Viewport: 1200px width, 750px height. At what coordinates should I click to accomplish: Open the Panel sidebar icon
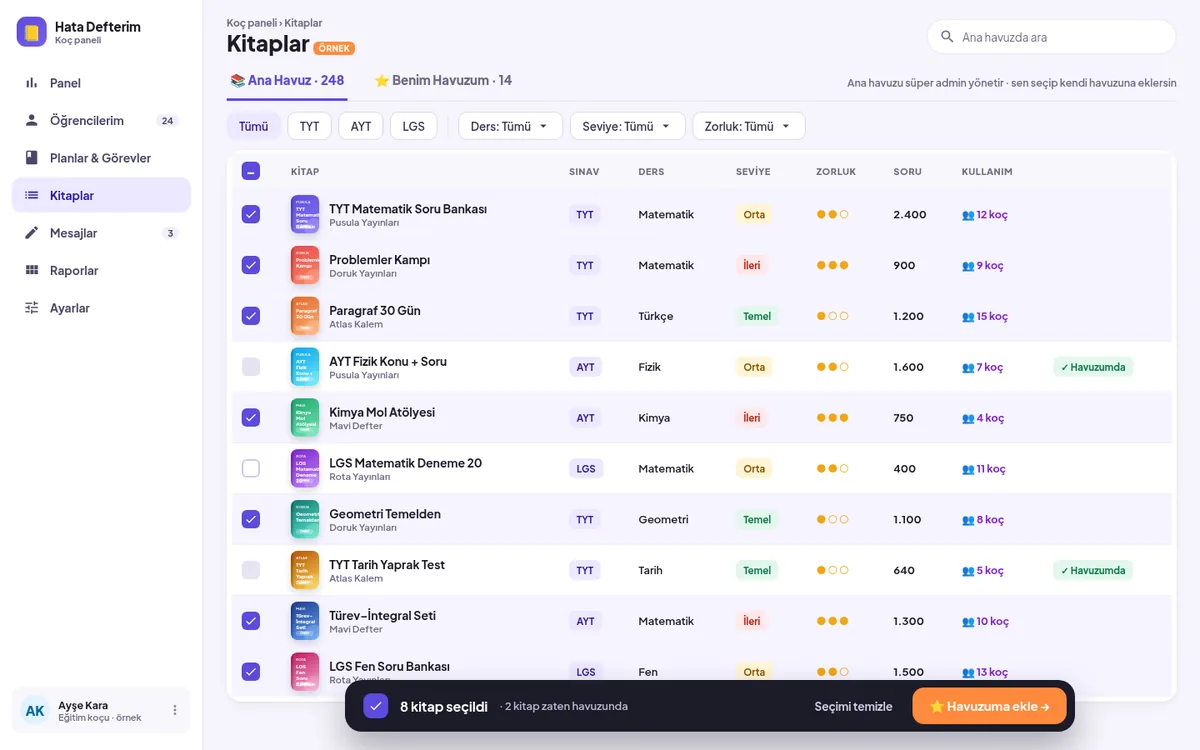pos(32,83)
